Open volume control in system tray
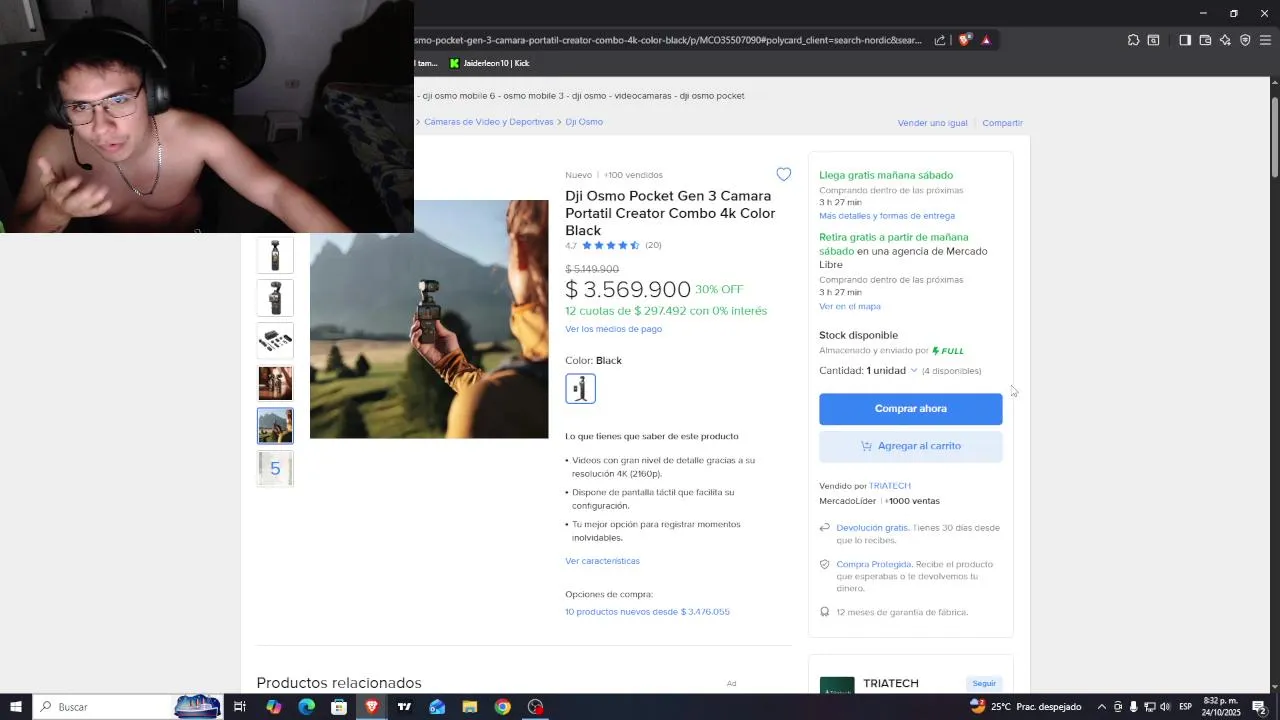1280x720 pixels. (x=1165, y=707)
